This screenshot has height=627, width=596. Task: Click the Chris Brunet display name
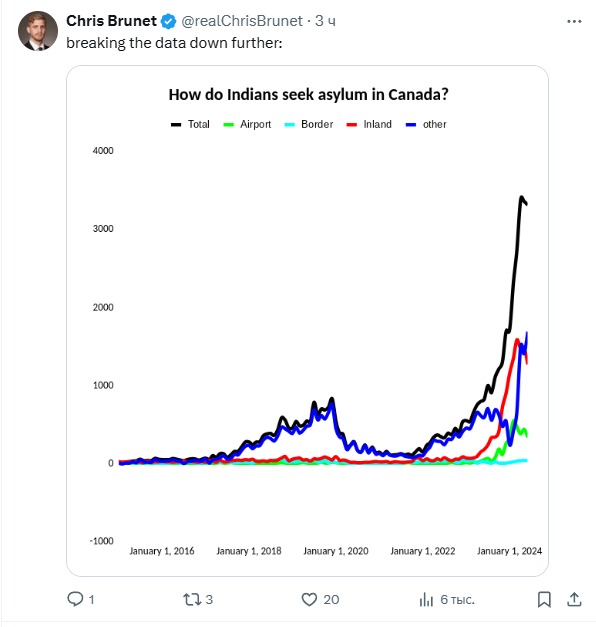(x=111, y=21)
